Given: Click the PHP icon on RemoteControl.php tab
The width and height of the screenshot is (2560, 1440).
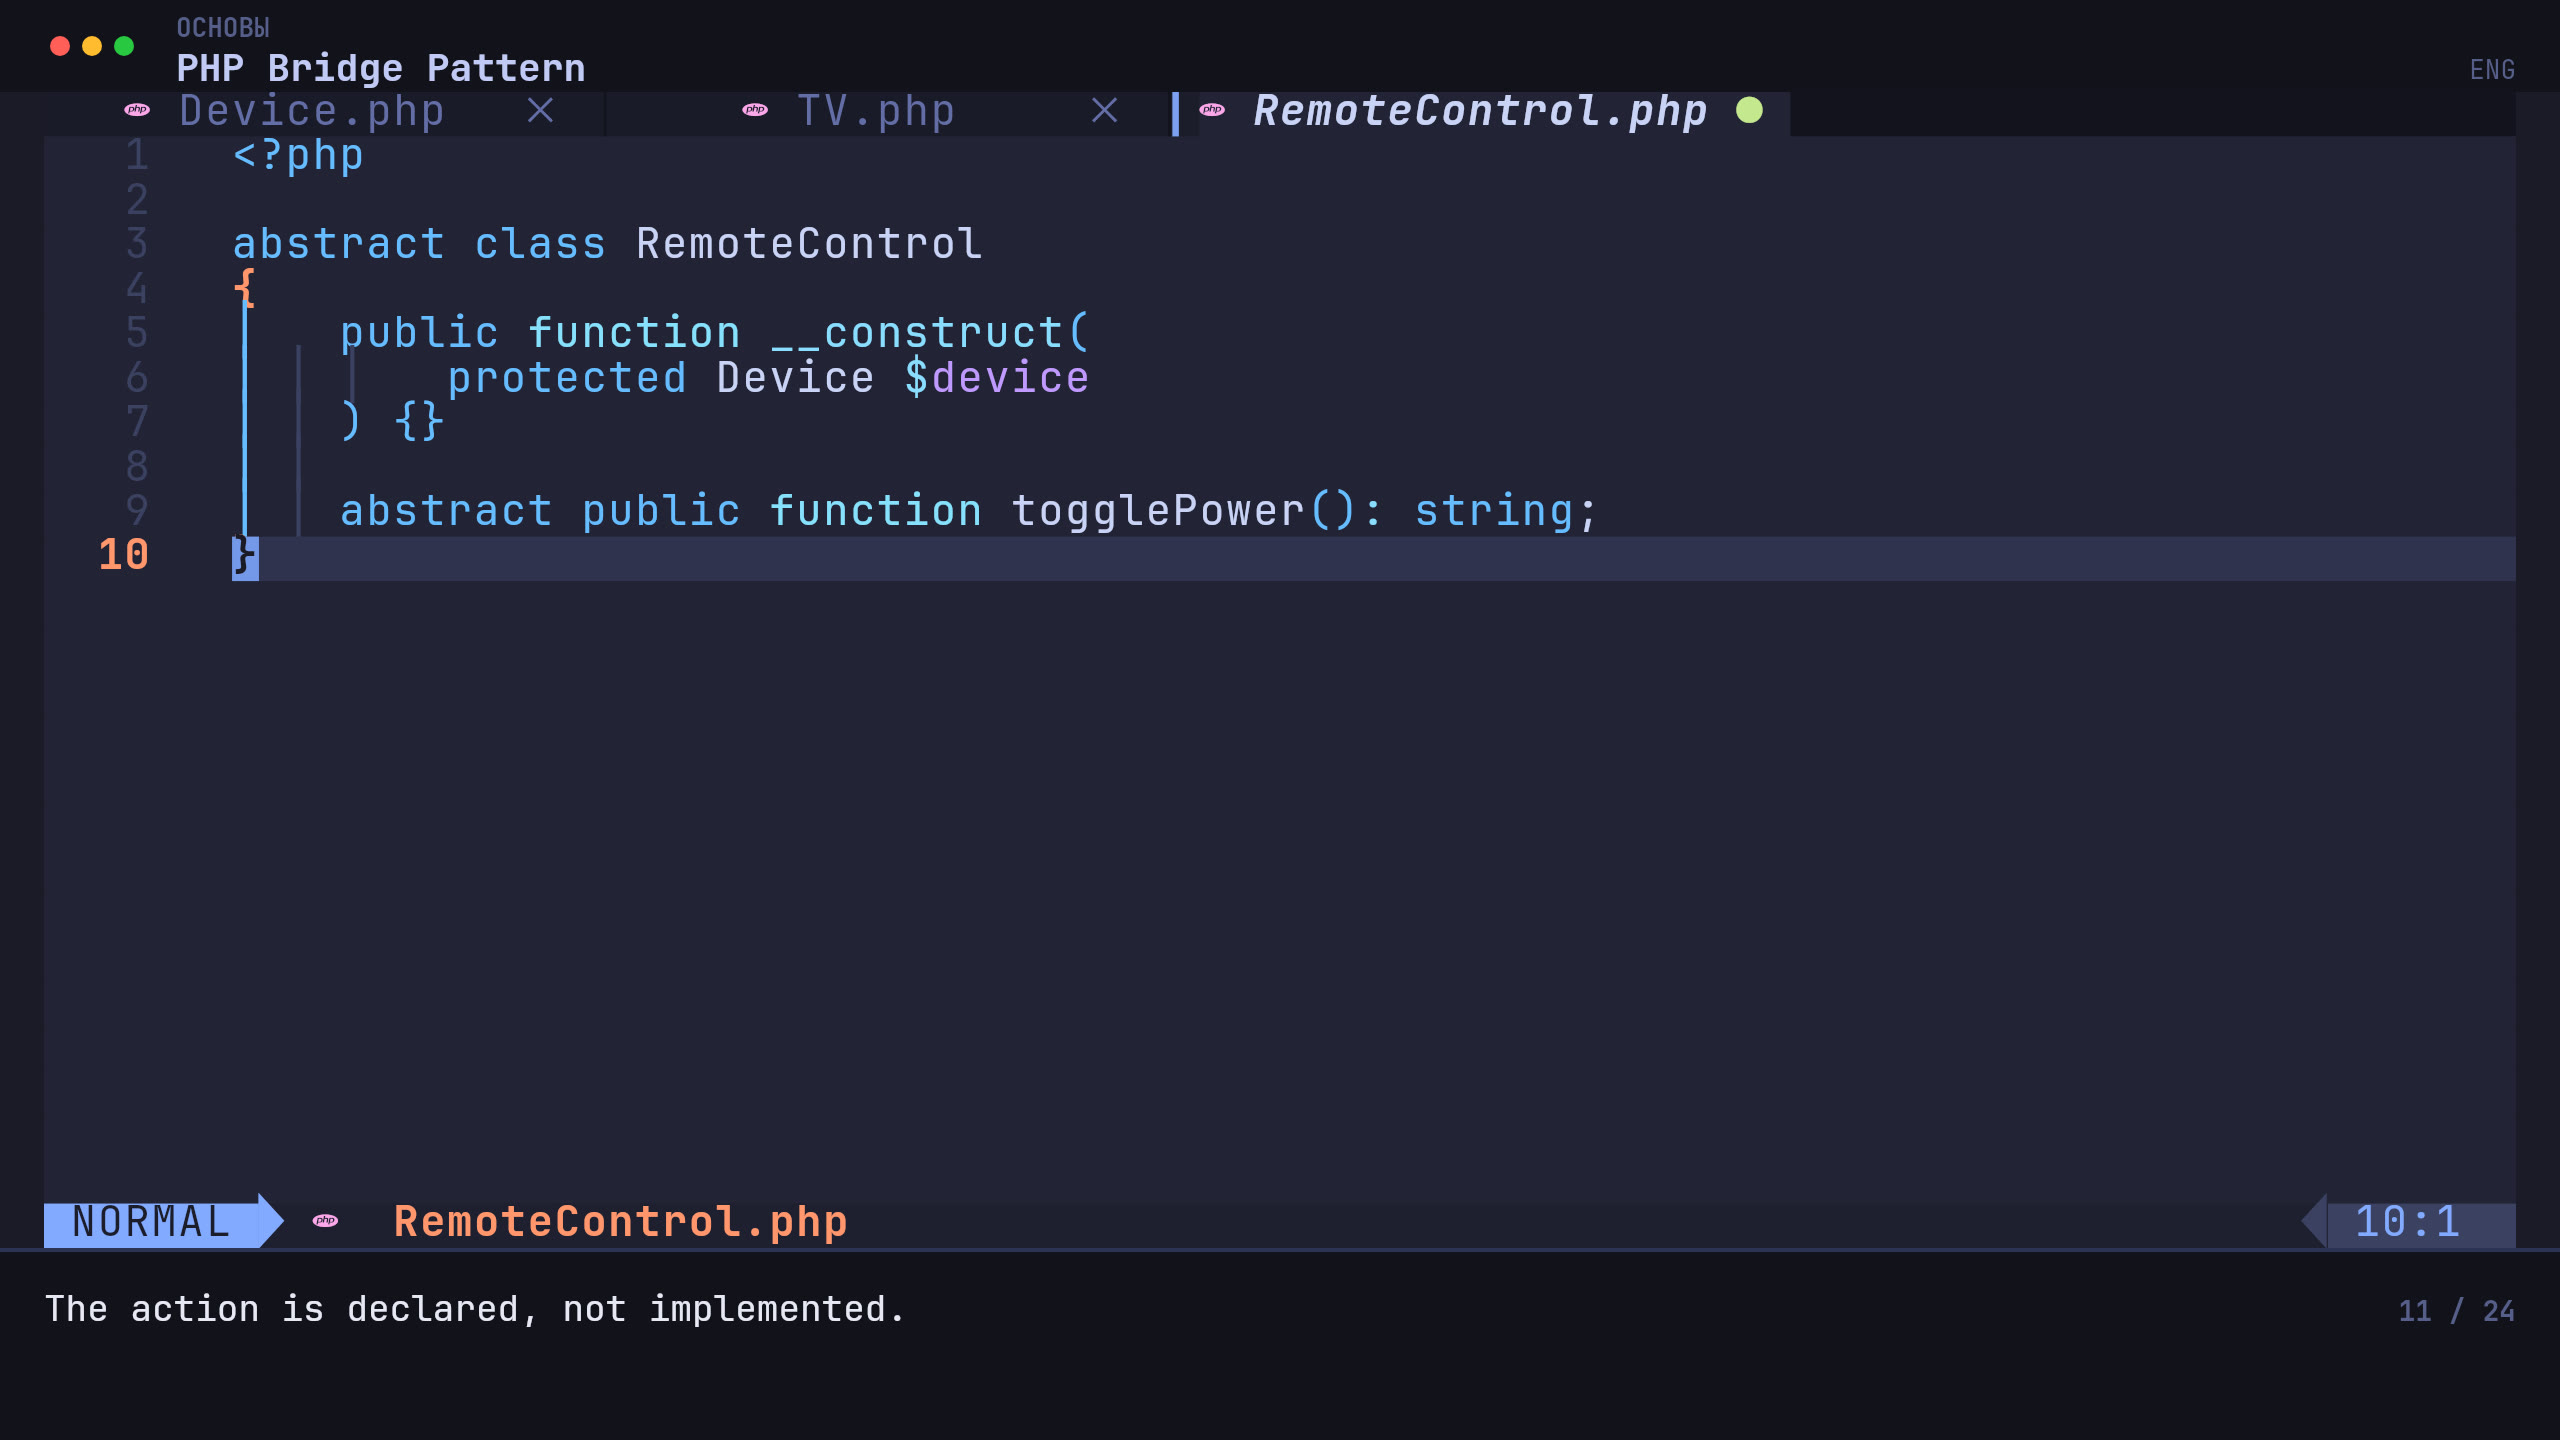Looking at the screenshot, I should [x=1212, y=110].
